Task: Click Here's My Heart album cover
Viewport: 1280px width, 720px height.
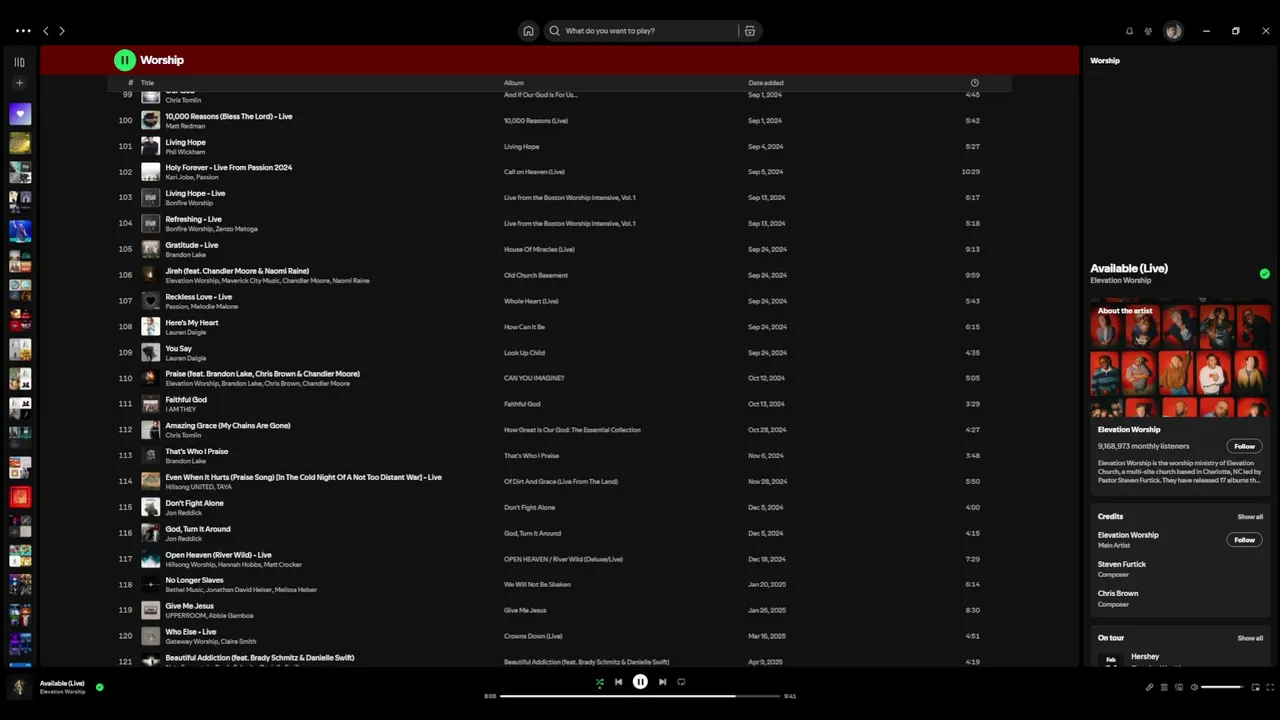Action: click(x=150, y=326)
